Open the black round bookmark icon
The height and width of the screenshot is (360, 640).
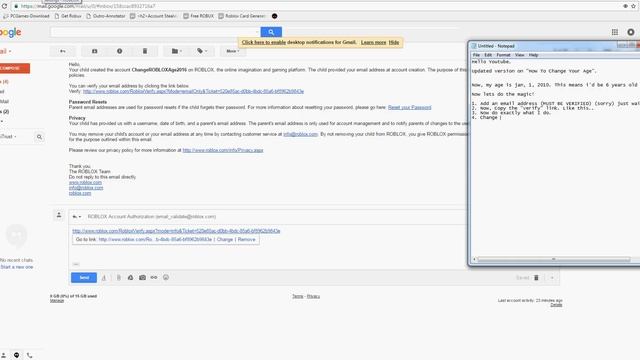pos(275,16)
